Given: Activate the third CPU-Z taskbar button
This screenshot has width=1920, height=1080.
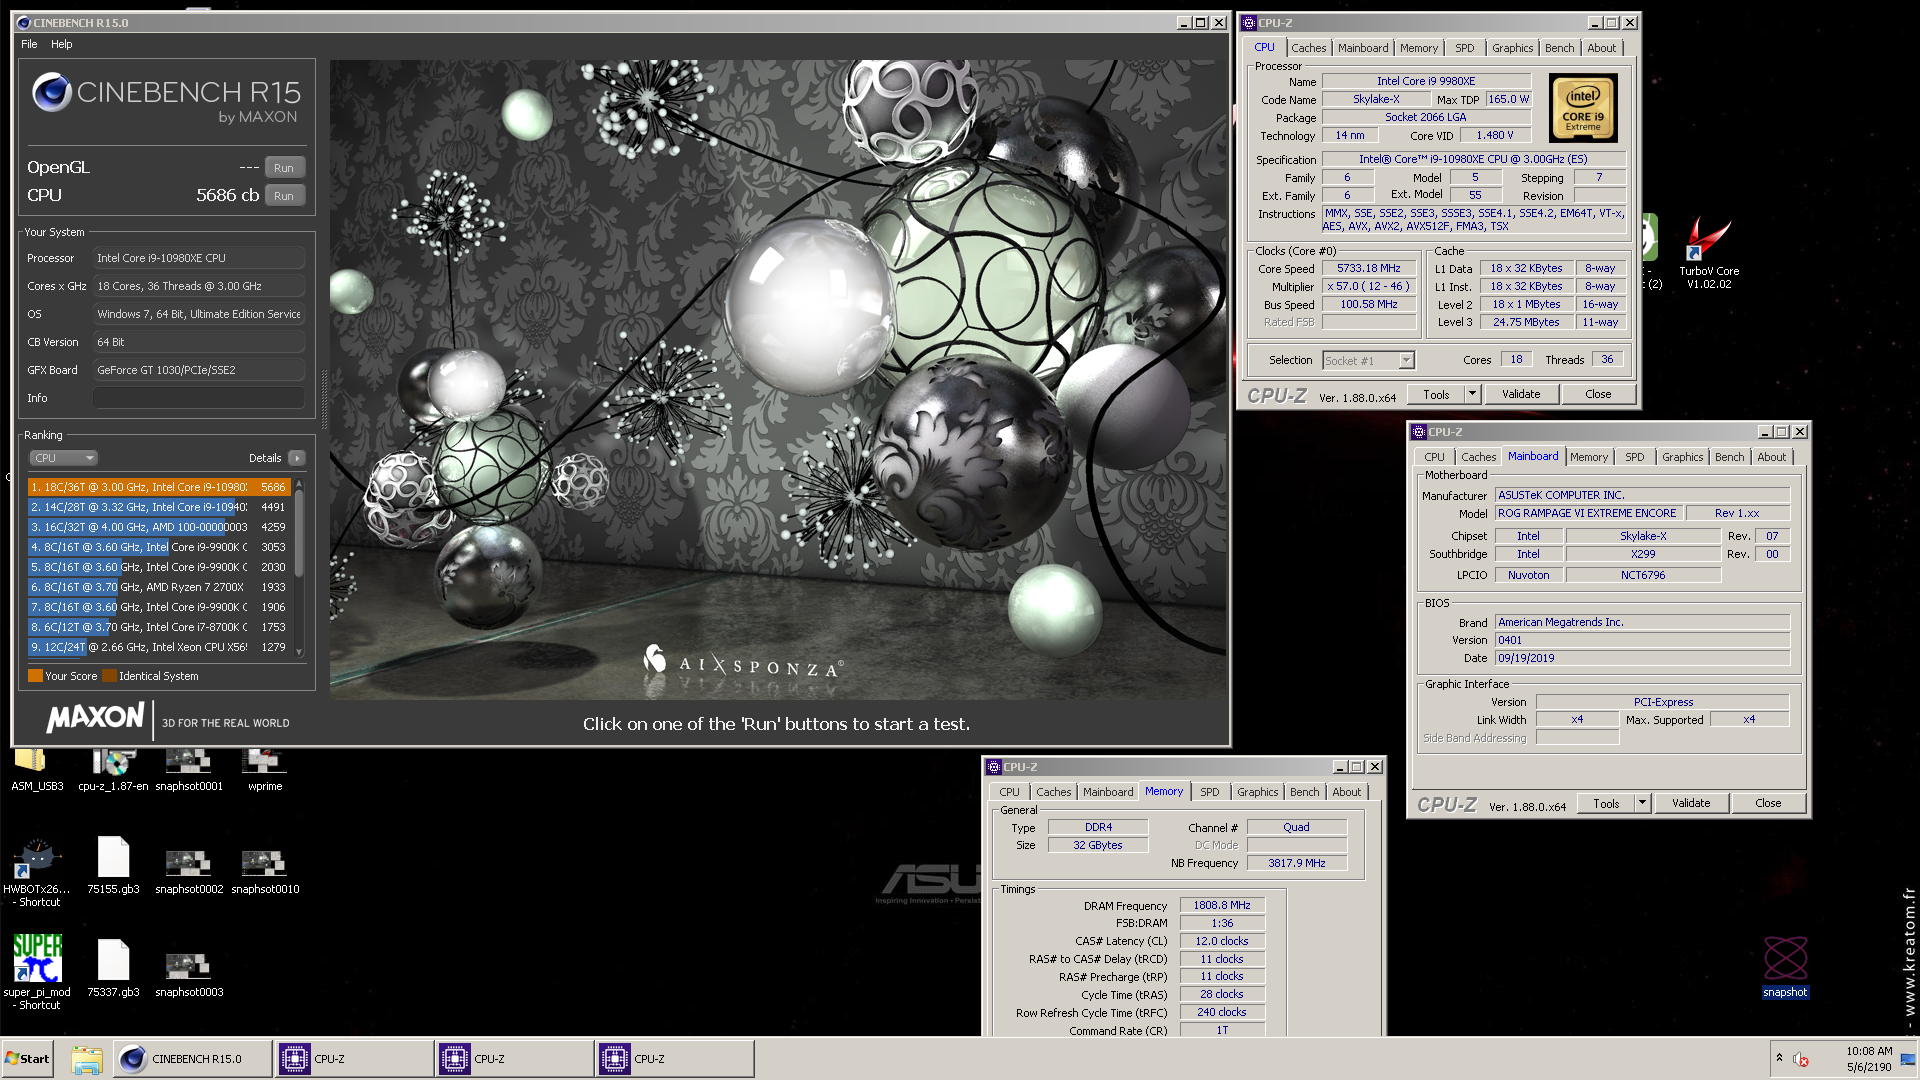Looking at the screenshot, I should tap(674, 1059).
